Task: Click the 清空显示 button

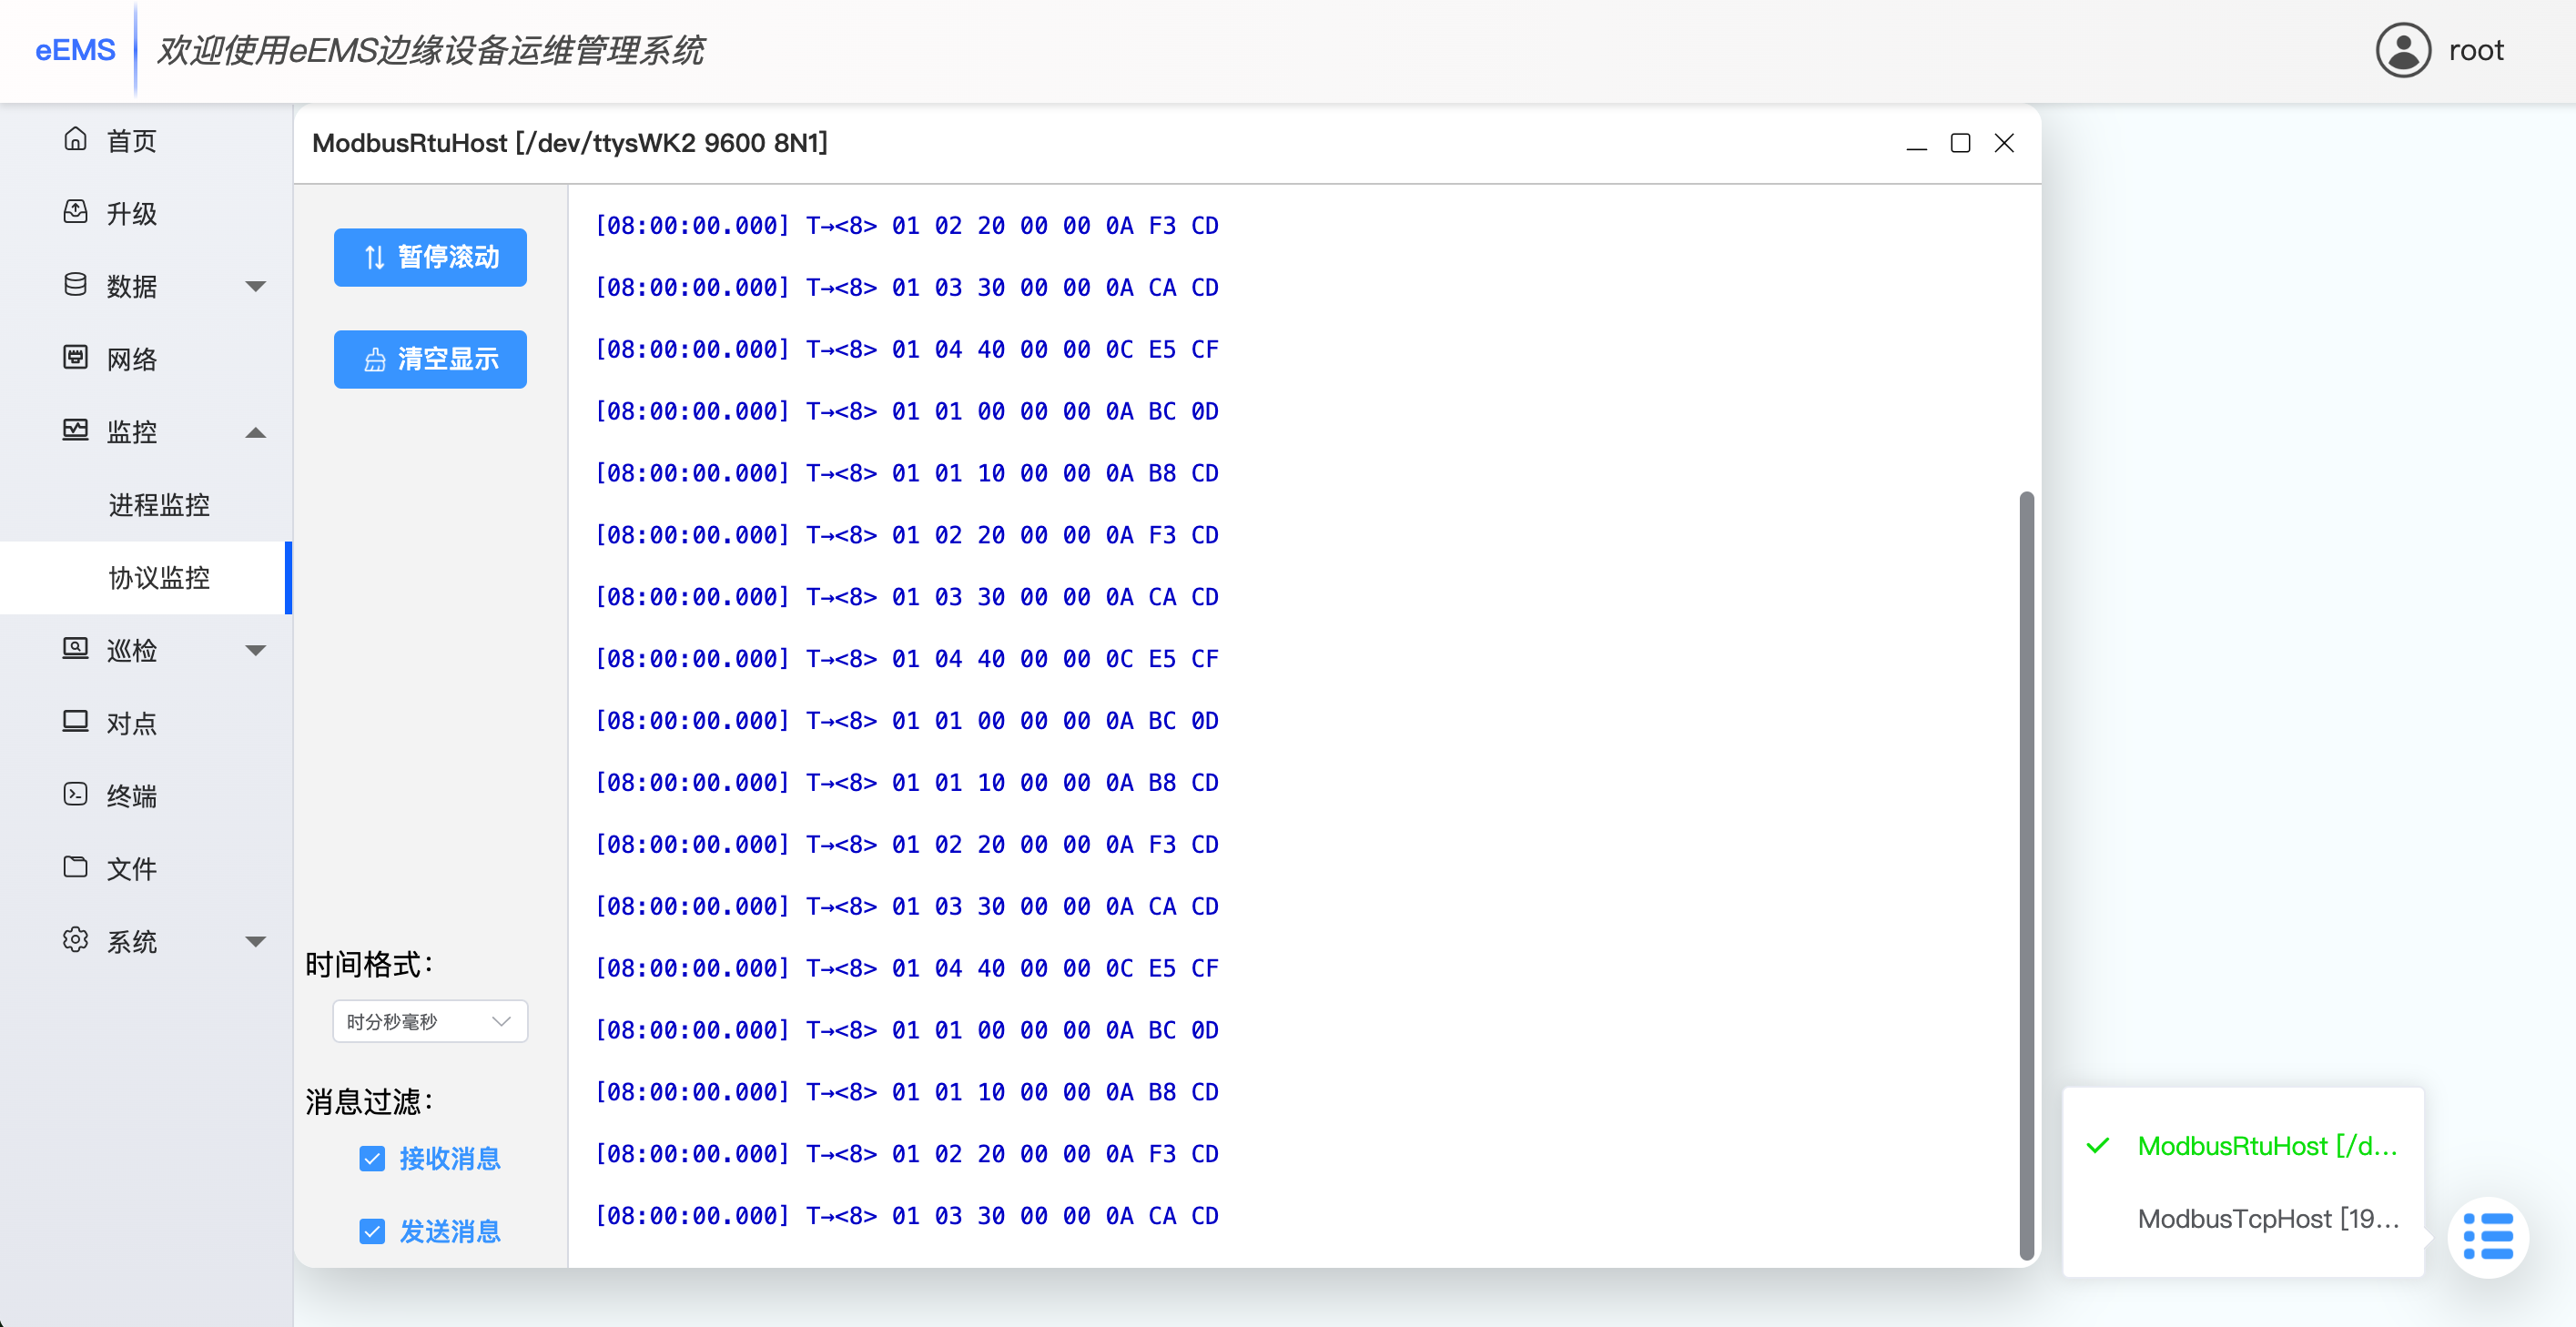Action: pos(430,360)
